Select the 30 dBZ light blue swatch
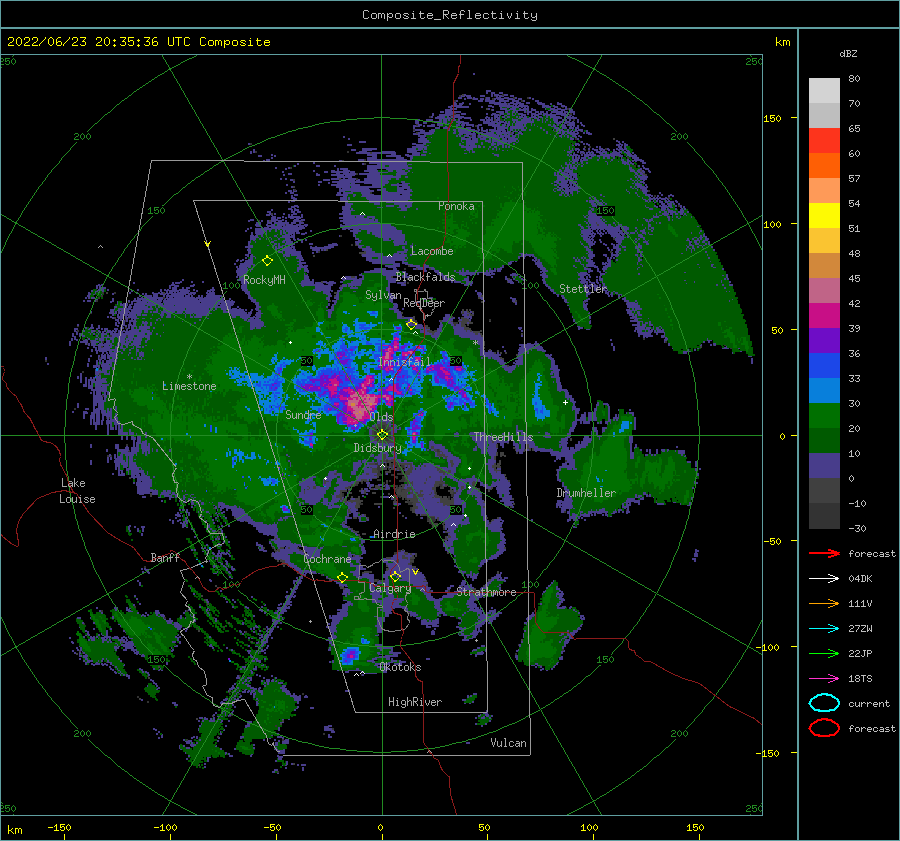This screenshot has width=900, height=841. pyautogui.click(x=824, y=390)
